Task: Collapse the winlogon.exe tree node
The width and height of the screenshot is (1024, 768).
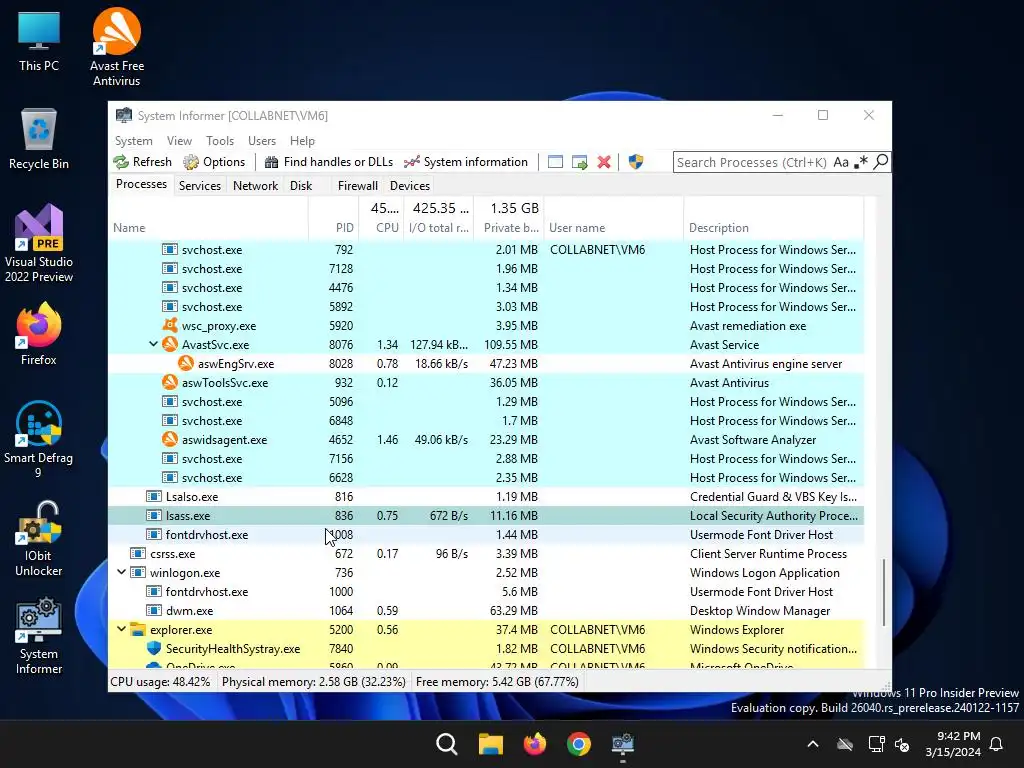Action: 121,572
